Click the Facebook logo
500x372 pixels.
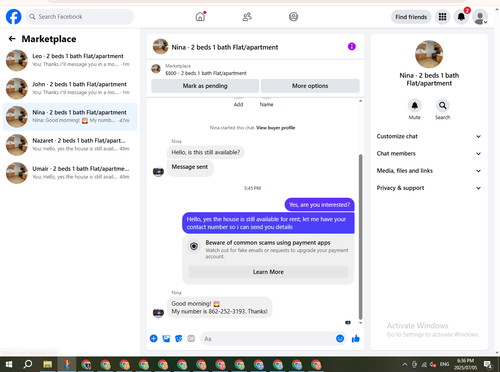coord(14,17)
